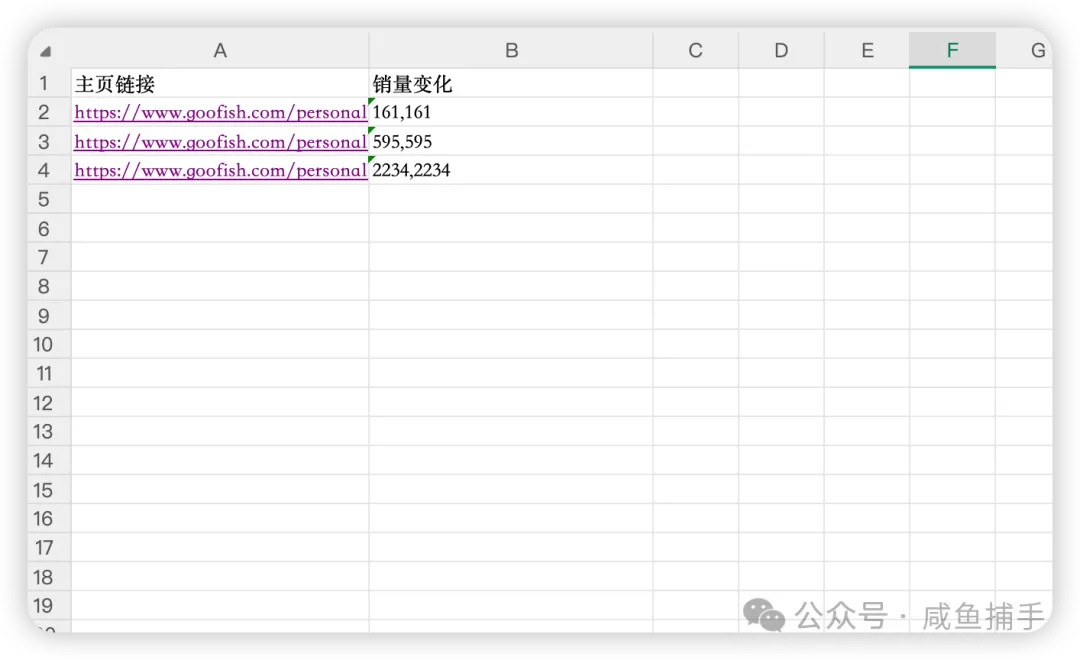Select column G header

tap(1024, 50)
